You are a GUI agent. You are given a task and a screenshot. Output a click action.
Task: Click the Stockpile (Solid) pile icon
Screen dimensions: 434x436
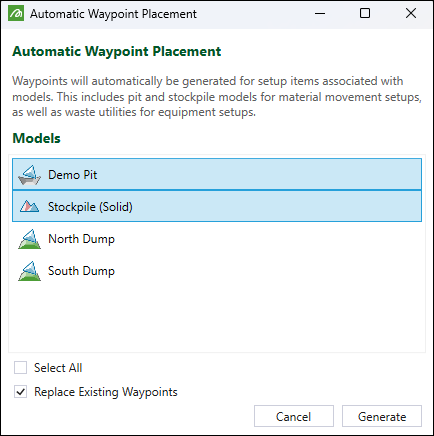point(29,207)
